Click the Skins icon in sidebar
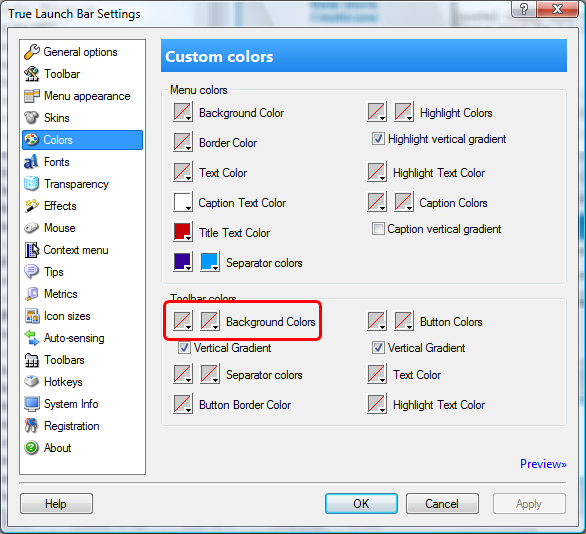The height and width of the screenshot is (534, 586). (x=31, y=118)
